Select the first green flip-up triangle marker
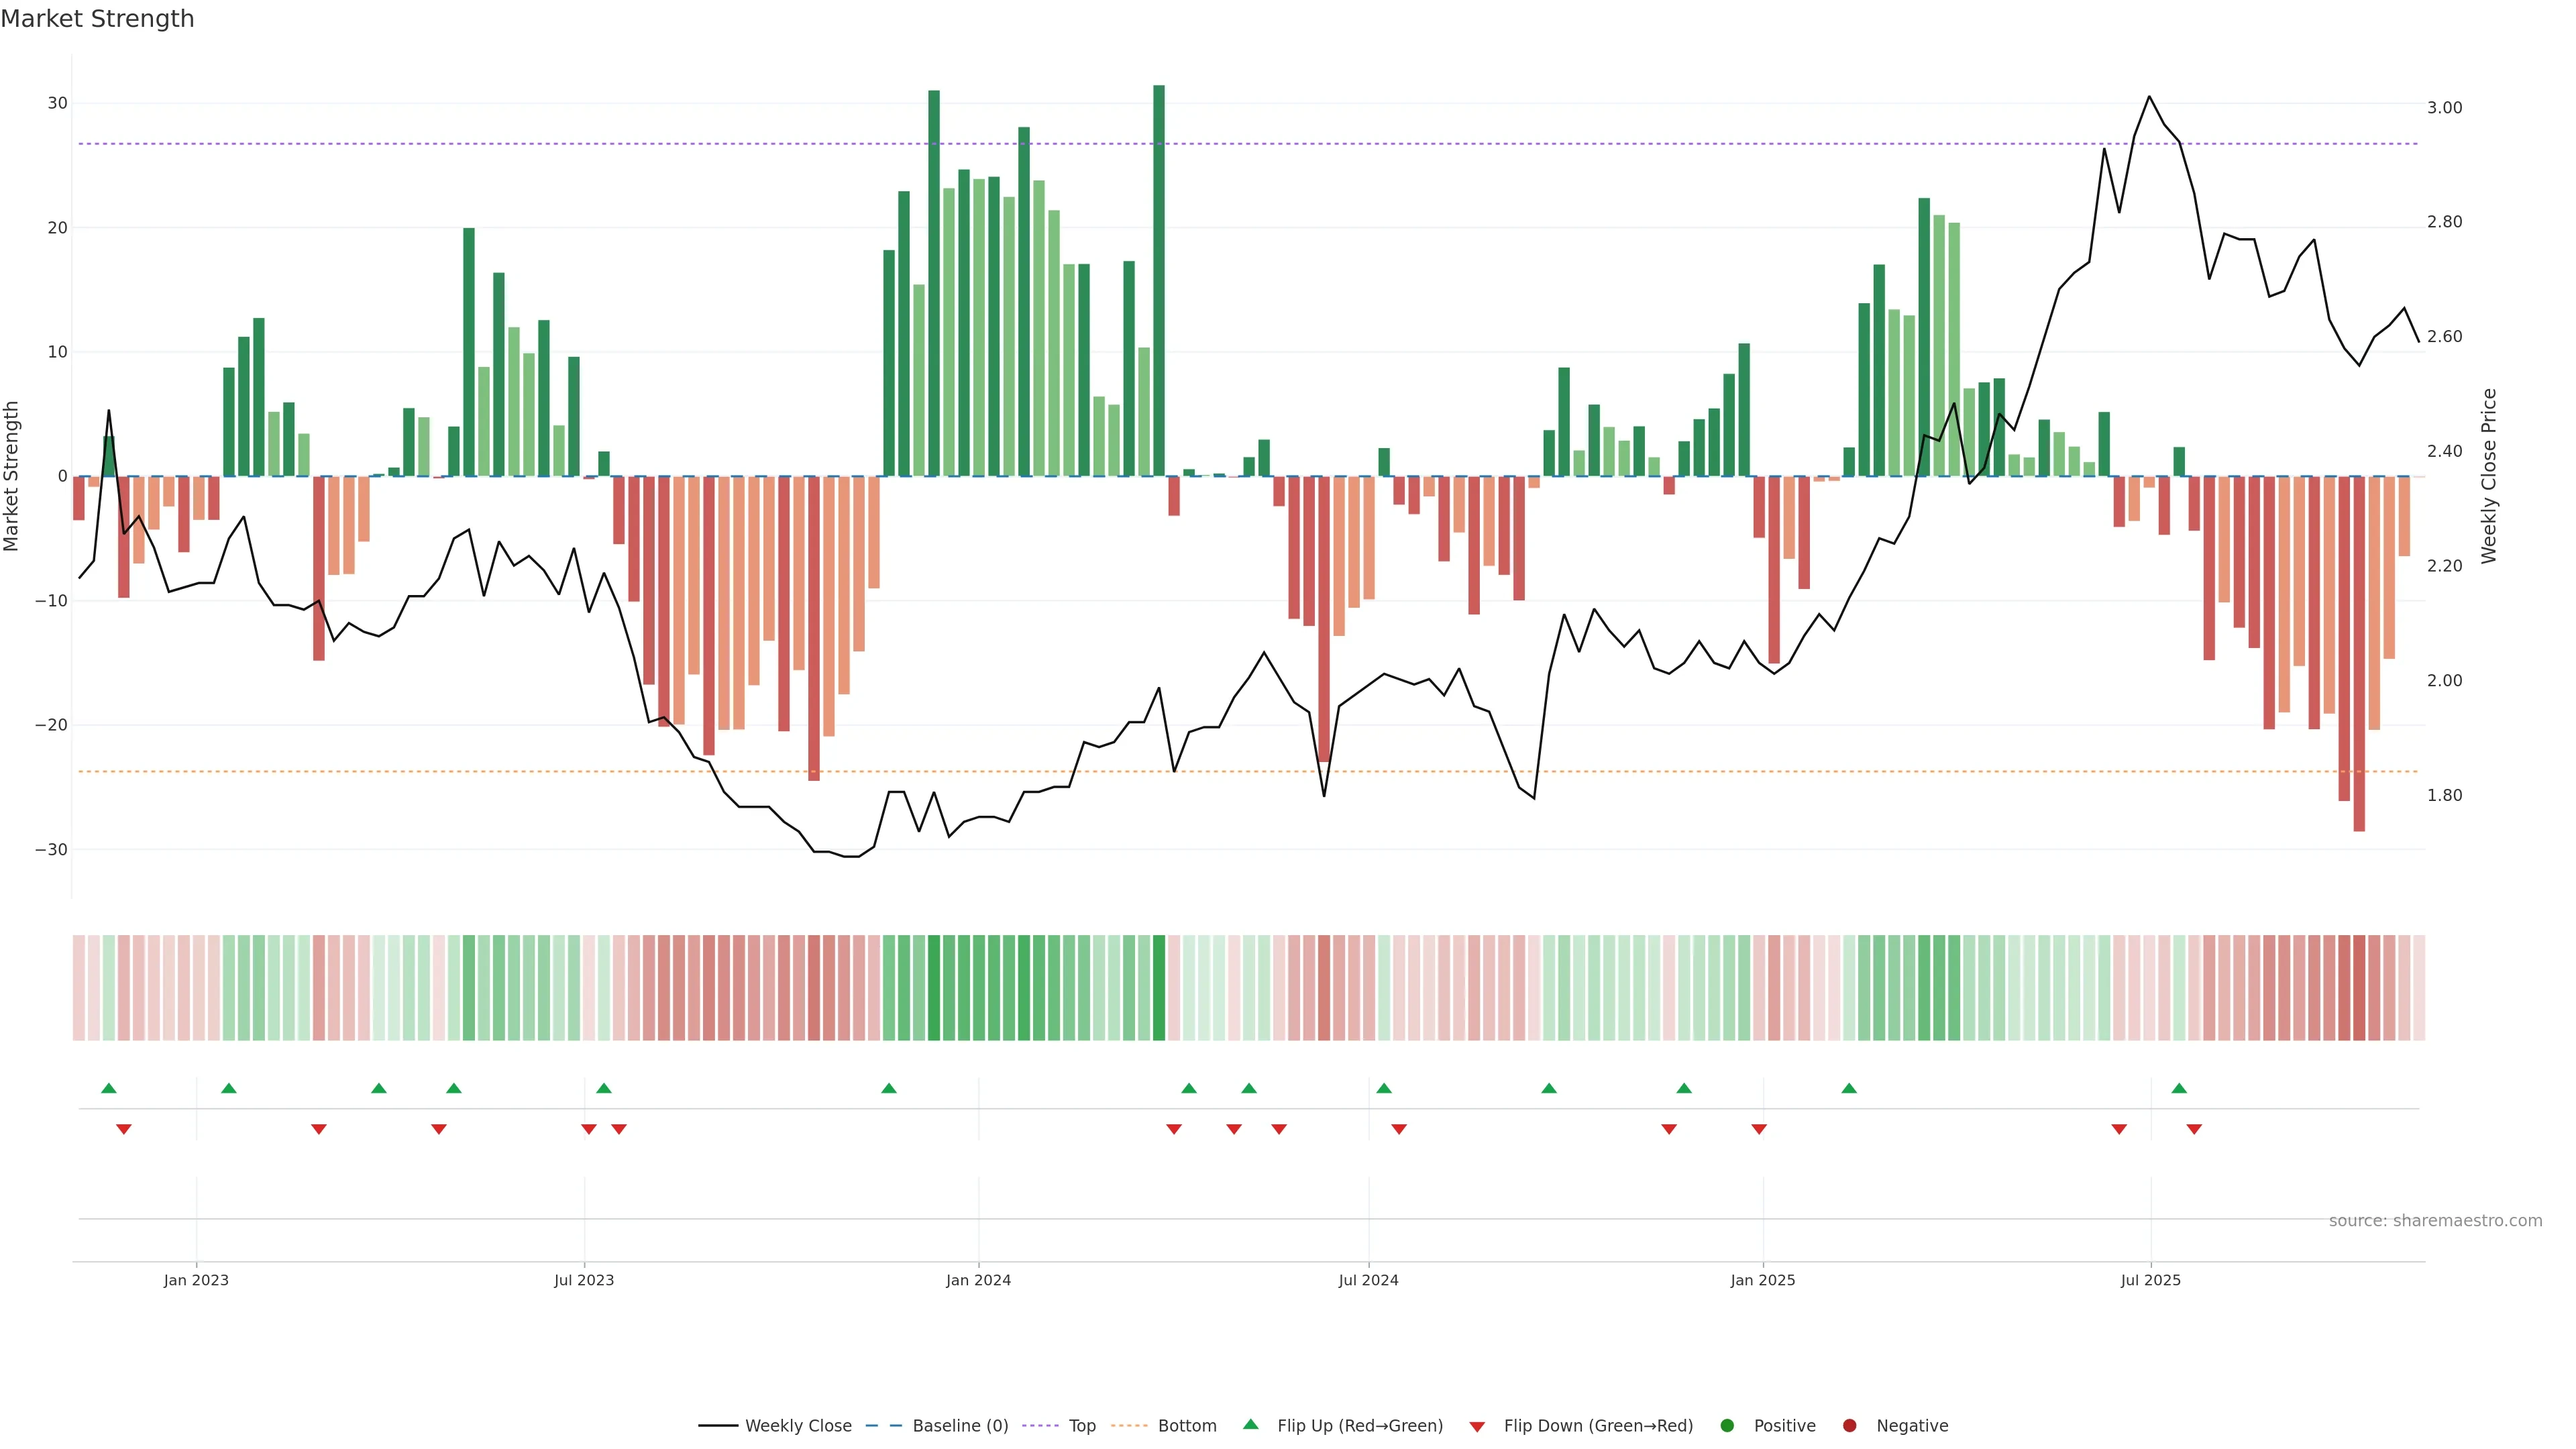This screenshot has height=1449, width=2576. pos(109,1088)
